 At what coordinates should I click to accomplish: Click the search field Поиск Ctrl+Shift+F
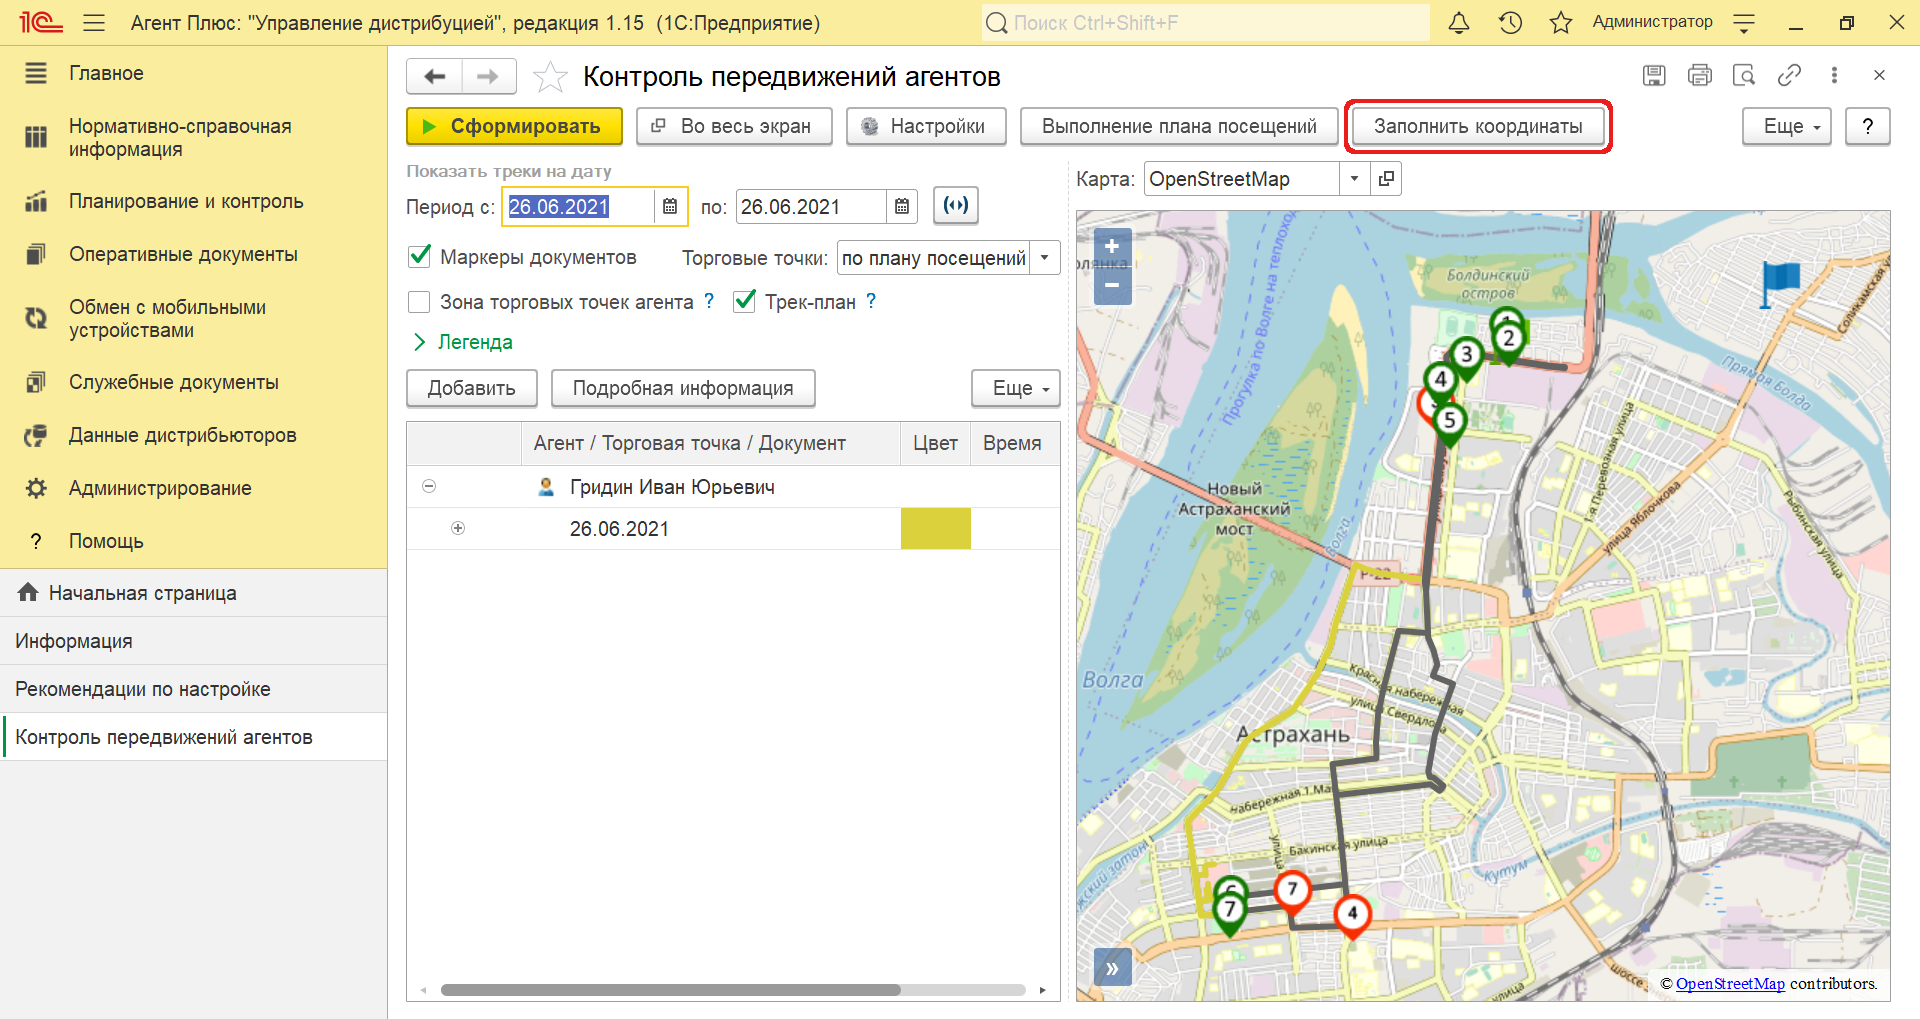click(1205, 22)
